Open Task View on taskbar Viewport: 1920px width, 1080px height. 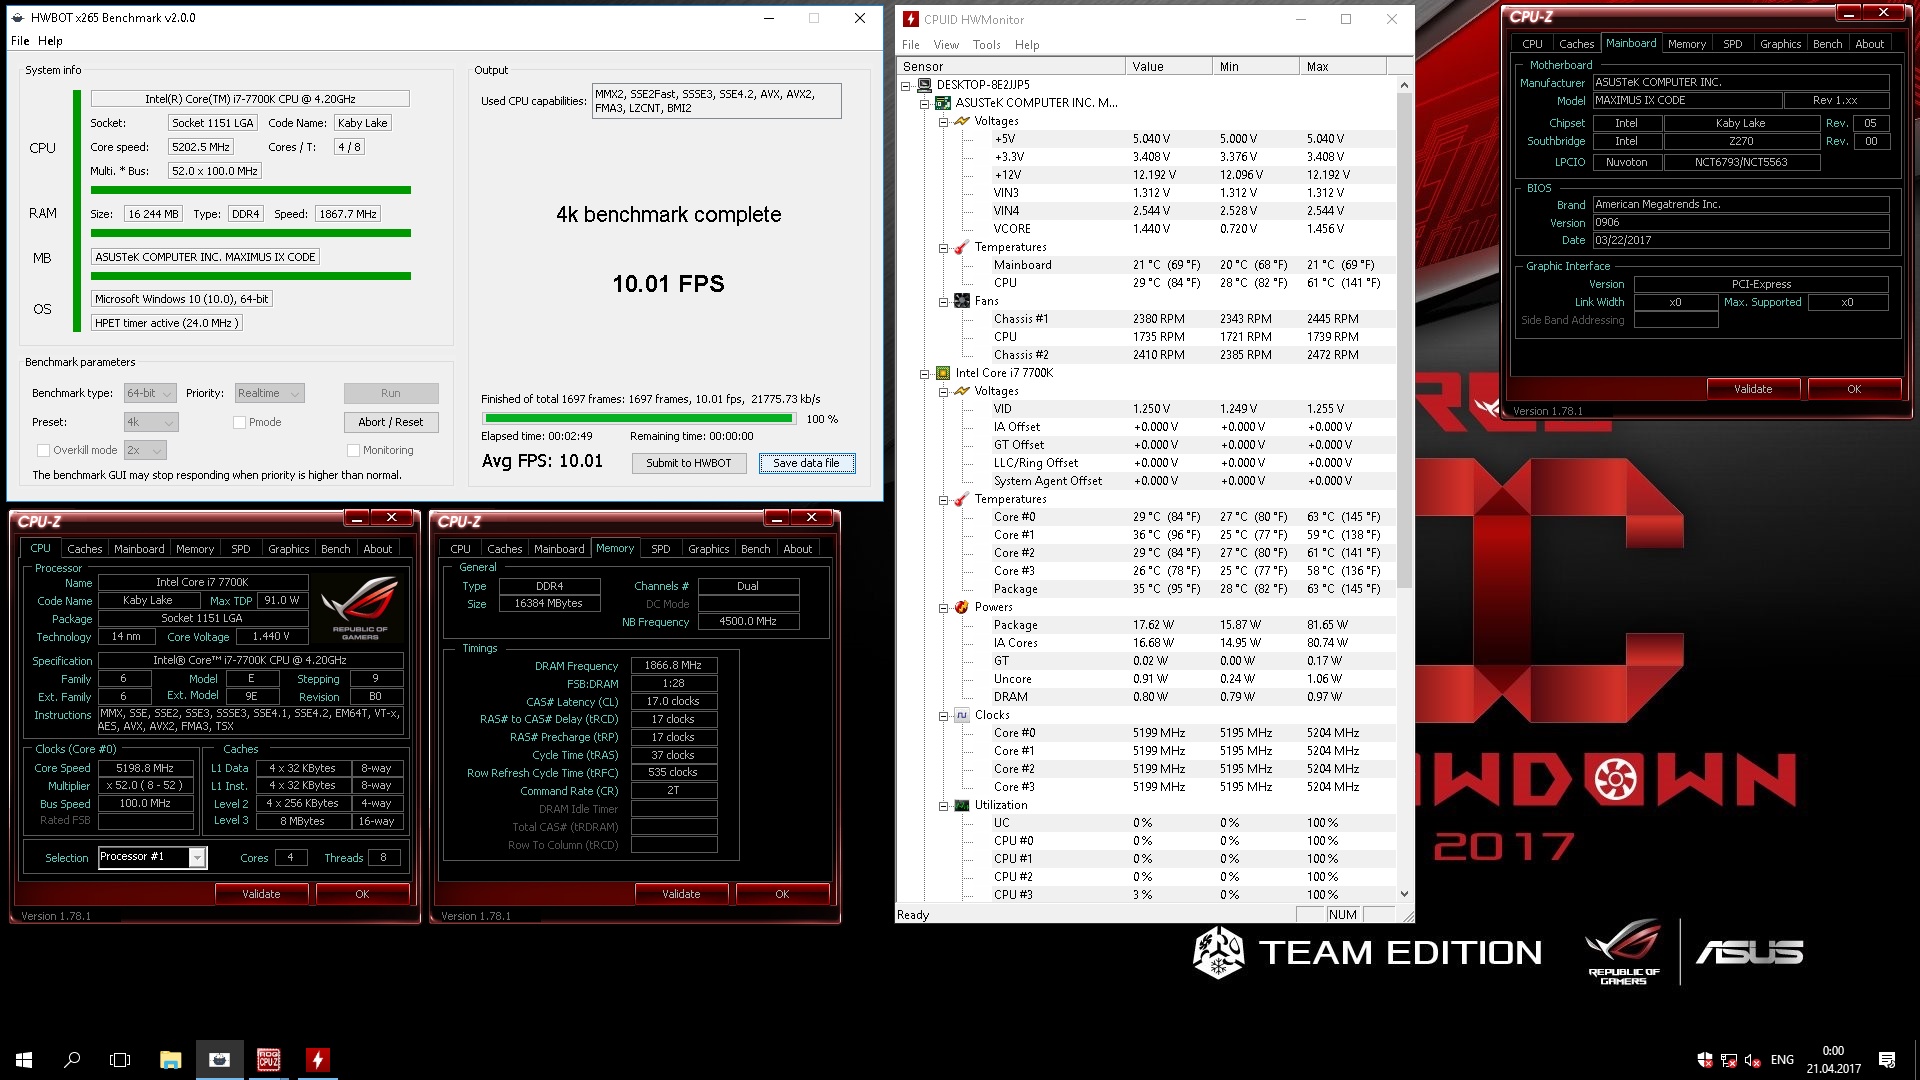pos(120,1059)
